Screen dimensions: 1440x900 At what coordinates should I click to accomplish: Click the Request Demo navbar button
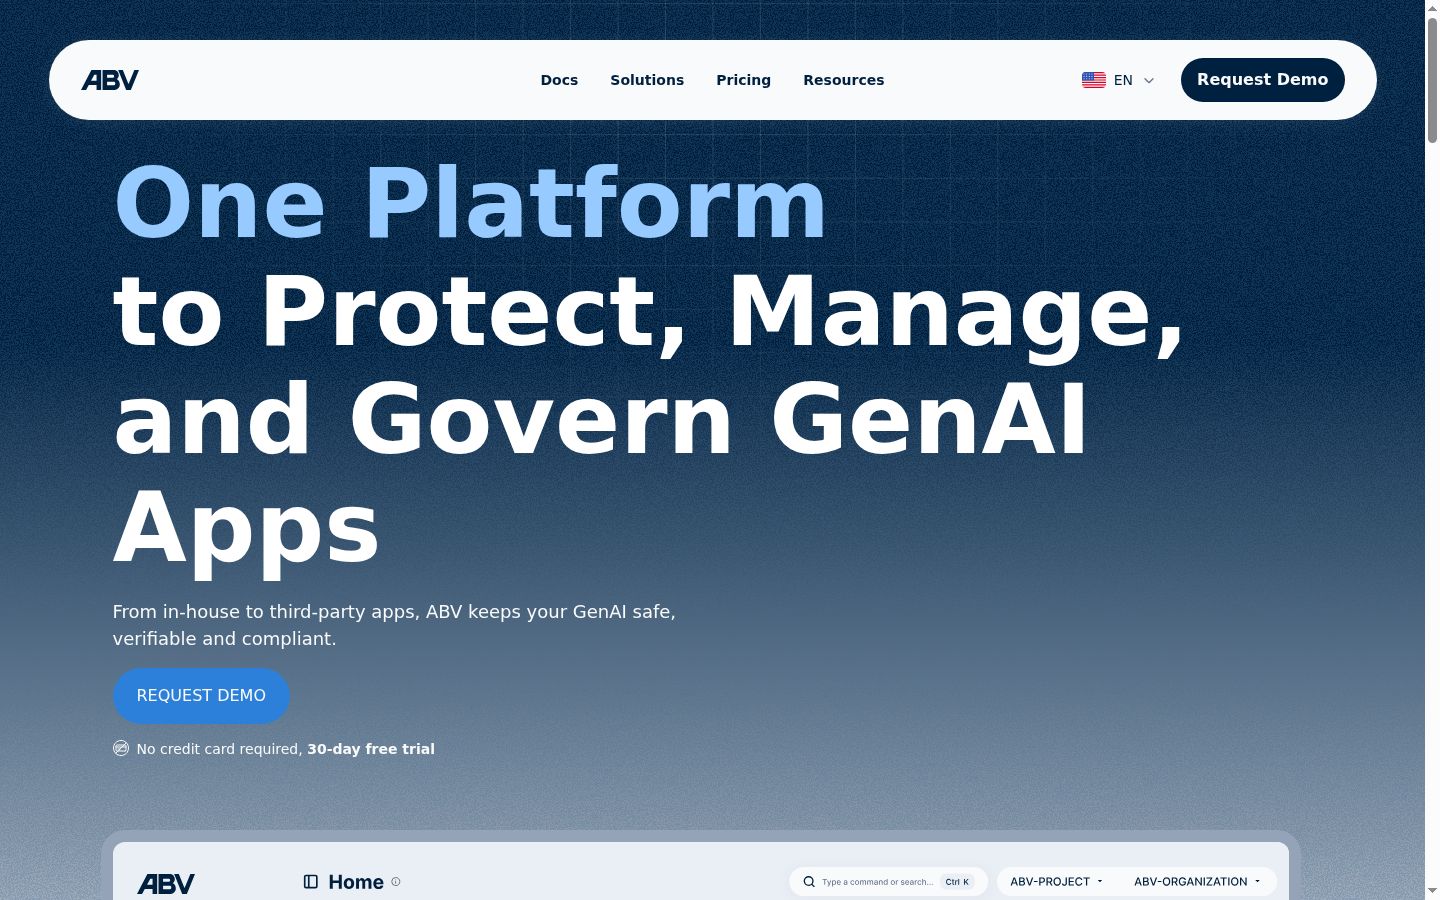click(1262, 80)
